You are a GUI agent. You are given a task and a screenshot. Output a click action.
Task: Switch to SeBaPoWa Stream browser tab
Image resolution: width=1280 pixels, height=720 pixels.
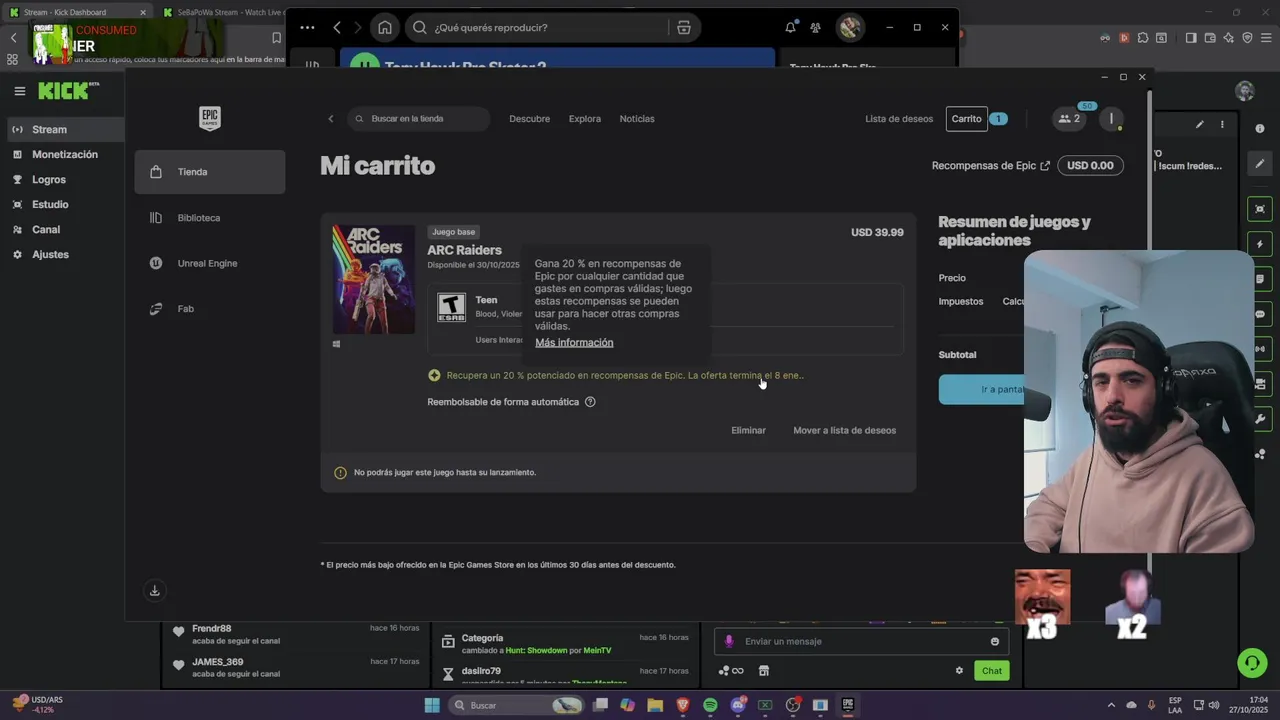pyautogui.click(x=222, y=12)
